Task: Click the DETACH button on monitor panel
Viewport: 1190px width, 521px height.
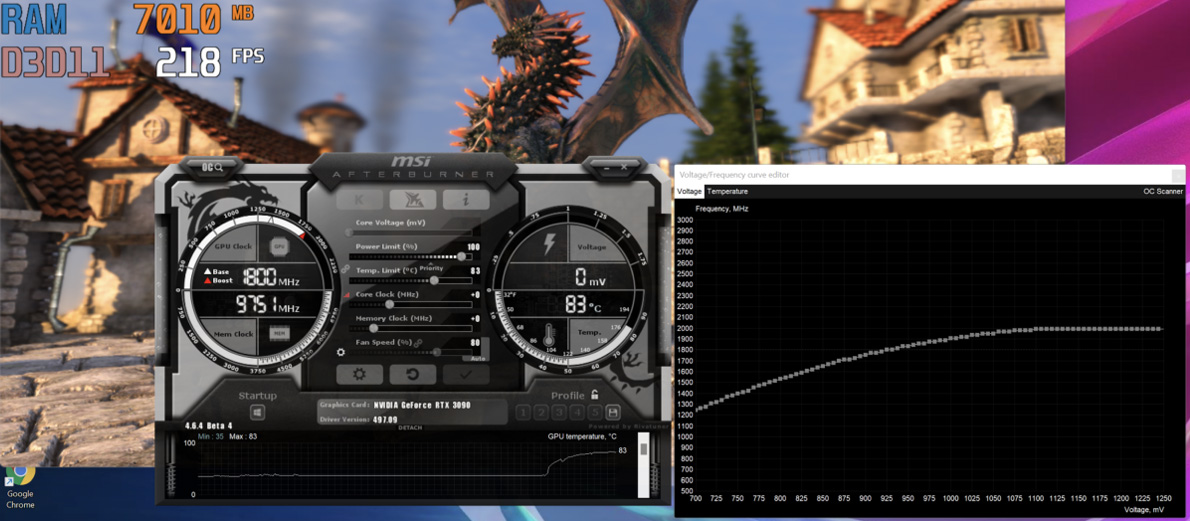Action: (x=411, y=428)
